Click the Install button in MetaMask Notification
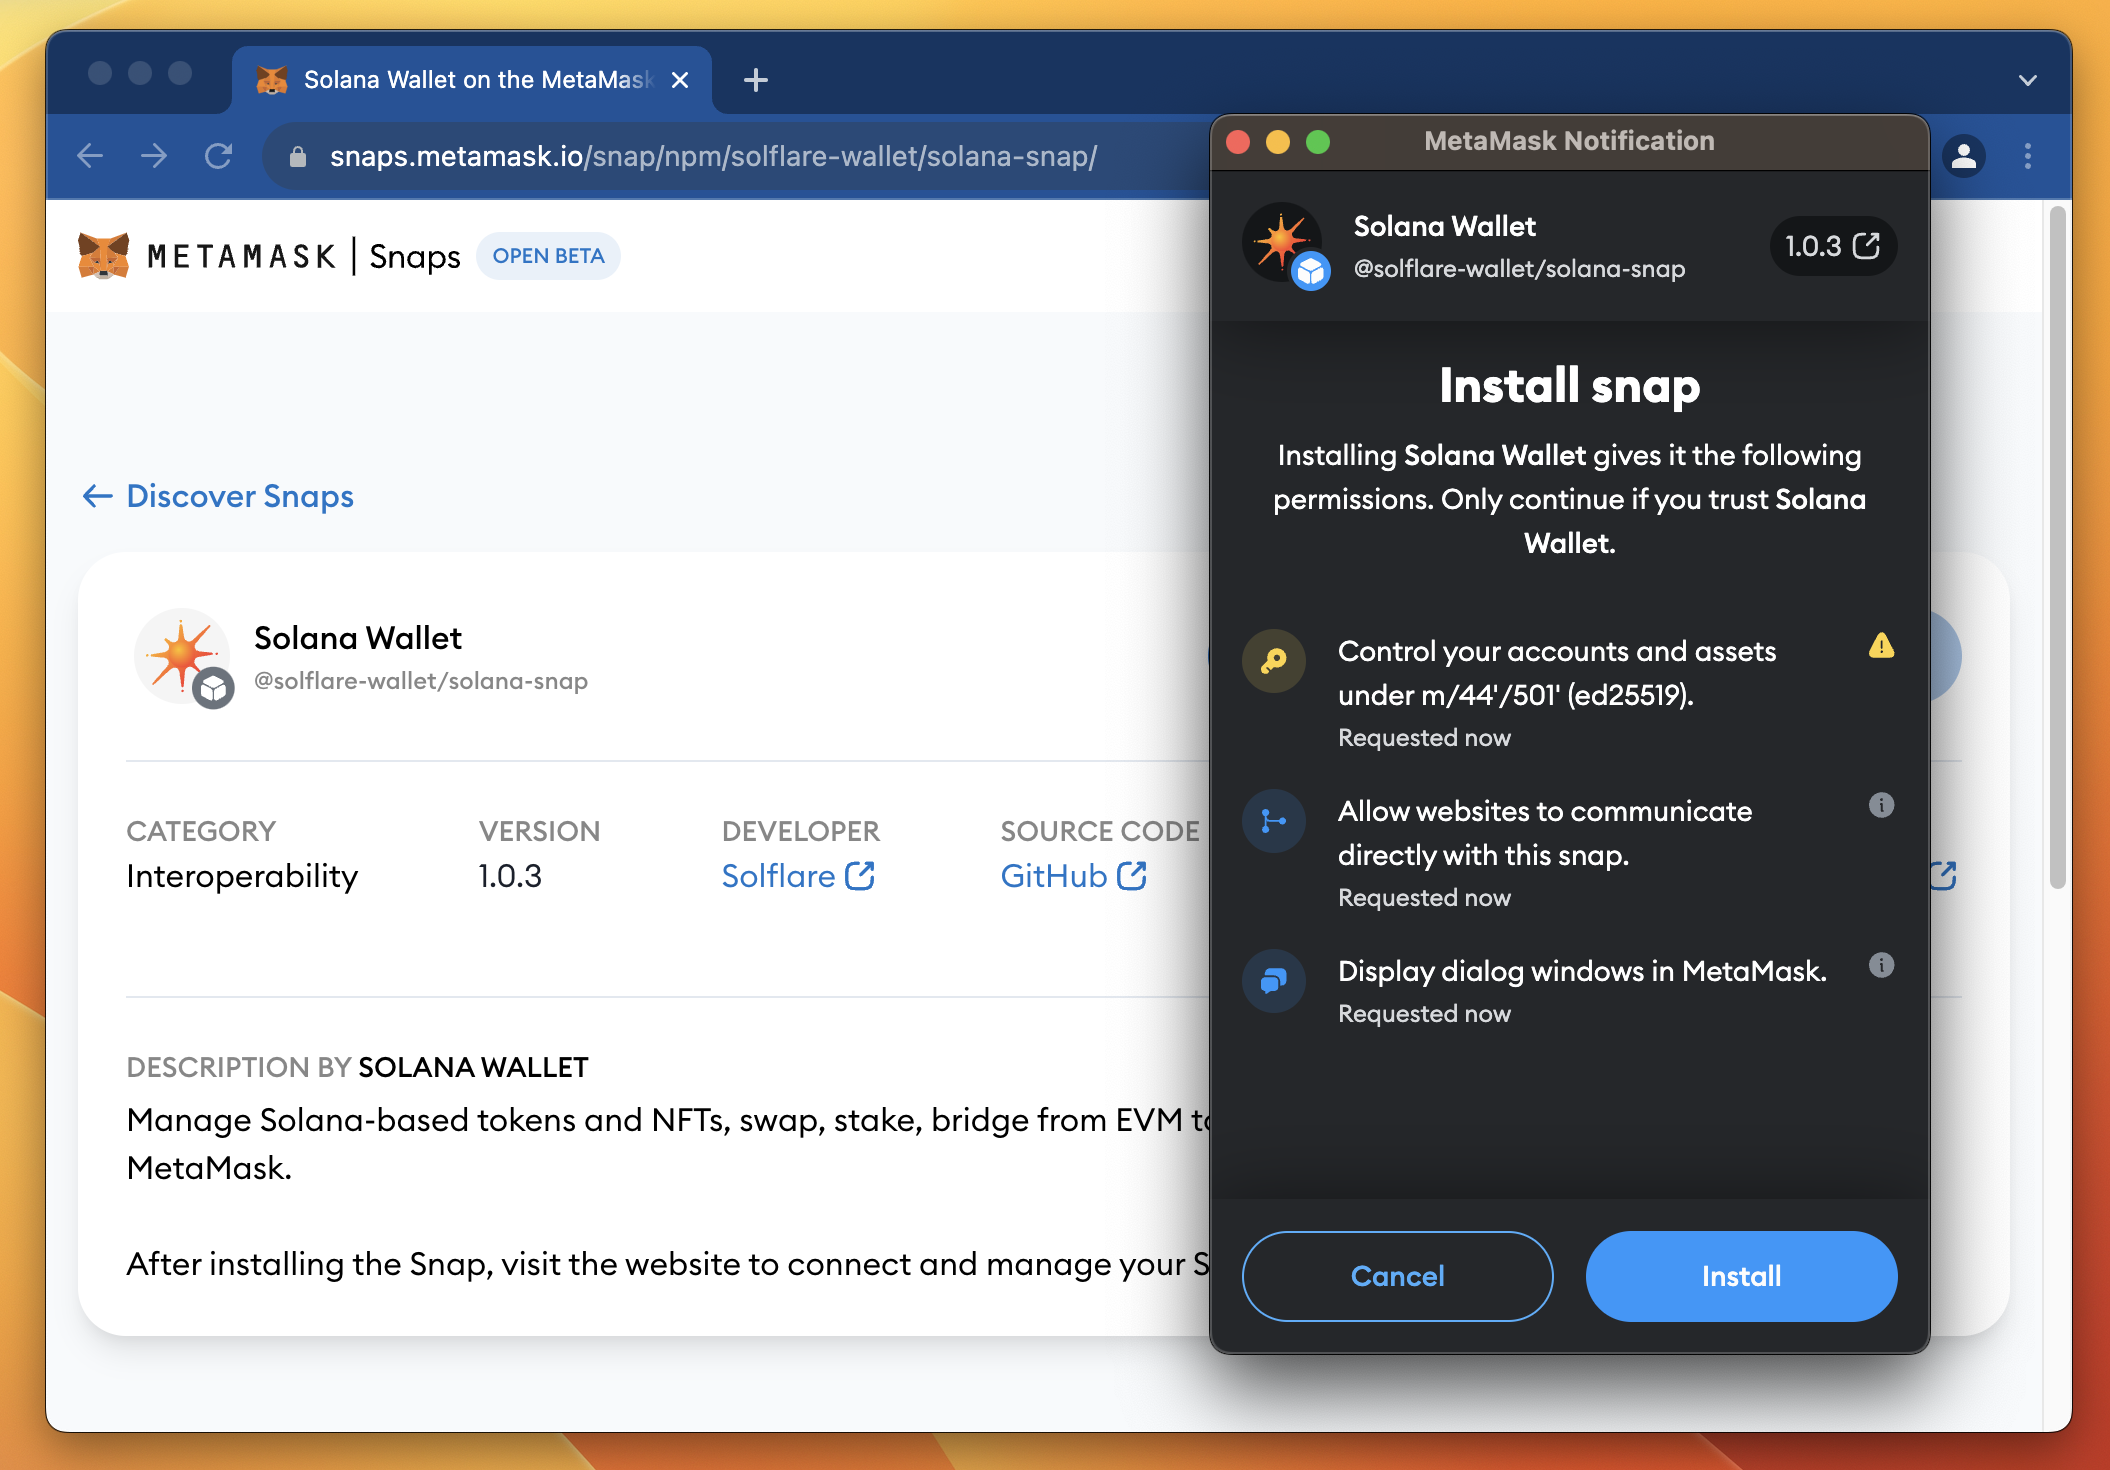The width and height of the screenshot is (2110, 1470). coord(1741,1276)
